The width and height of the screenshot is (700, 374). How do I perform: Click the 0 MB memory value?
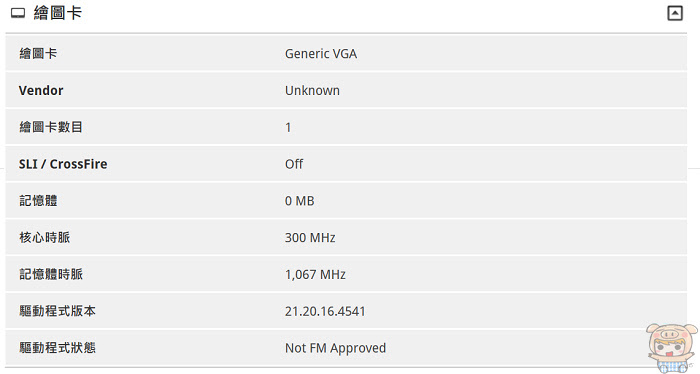(x=300, y=201)
